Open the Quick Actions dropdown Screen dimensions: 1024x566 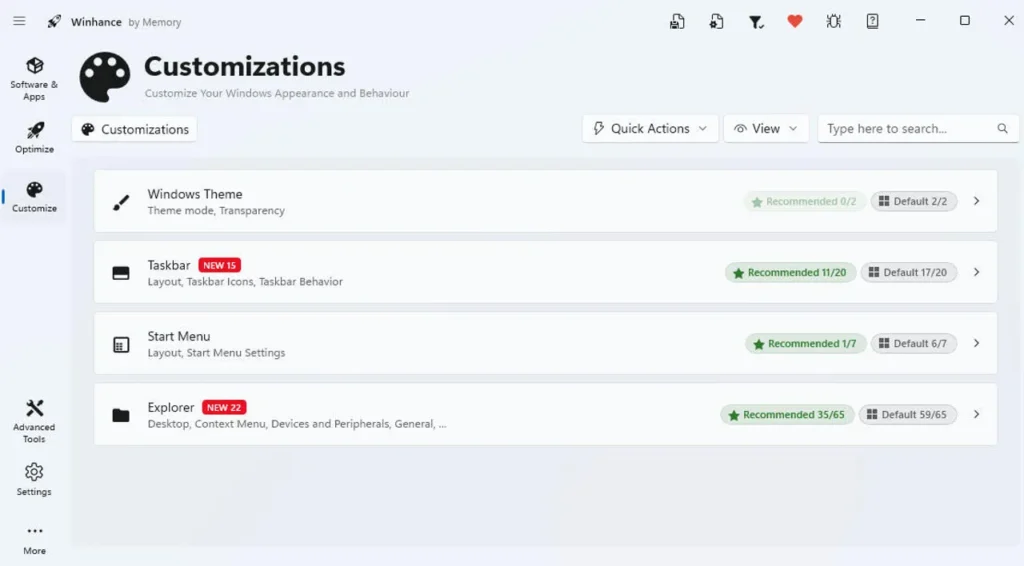(650, 129)
